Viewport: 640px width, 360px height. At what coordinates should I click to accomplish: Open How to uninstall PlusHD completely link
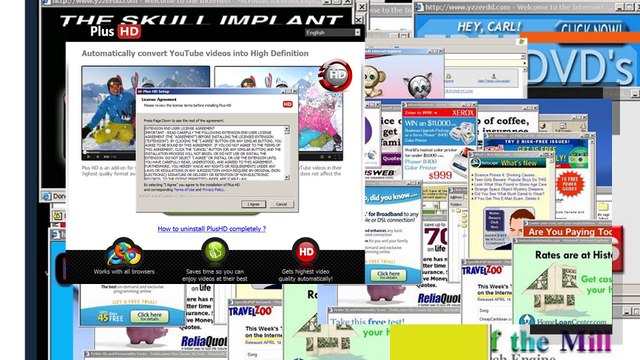coord(212,229)
